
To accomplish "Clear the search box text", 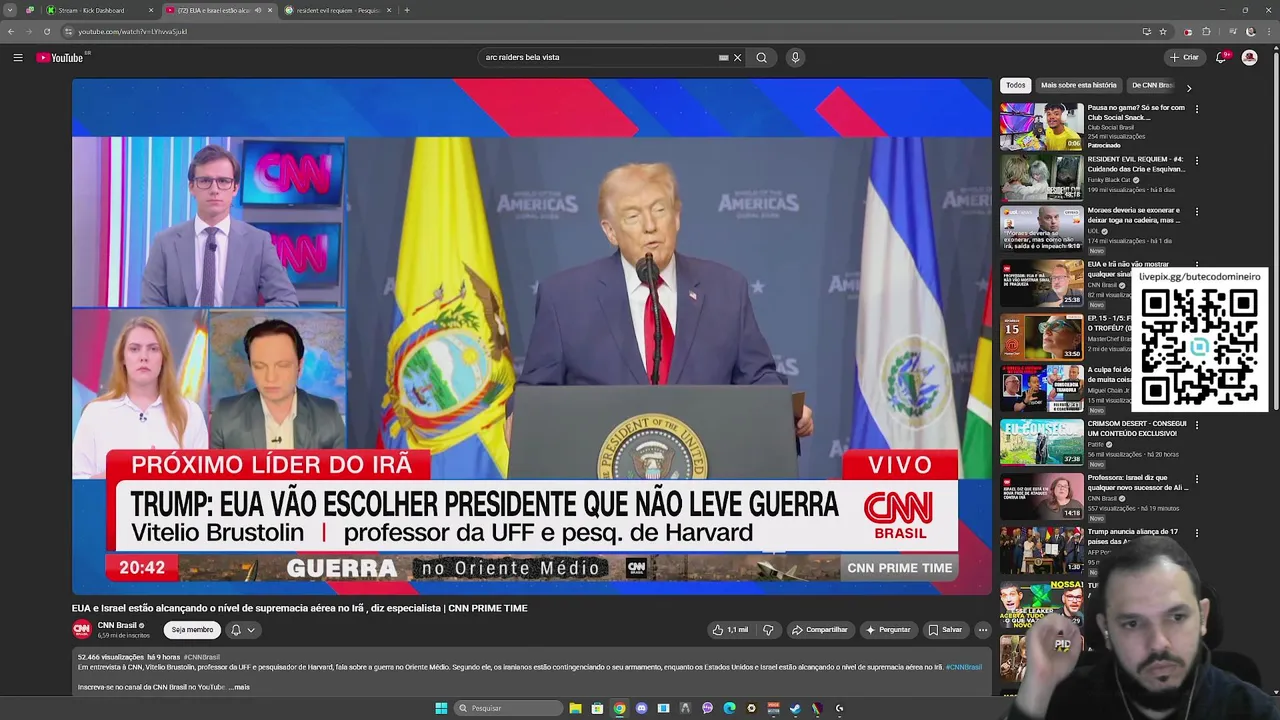I will 738,57.
